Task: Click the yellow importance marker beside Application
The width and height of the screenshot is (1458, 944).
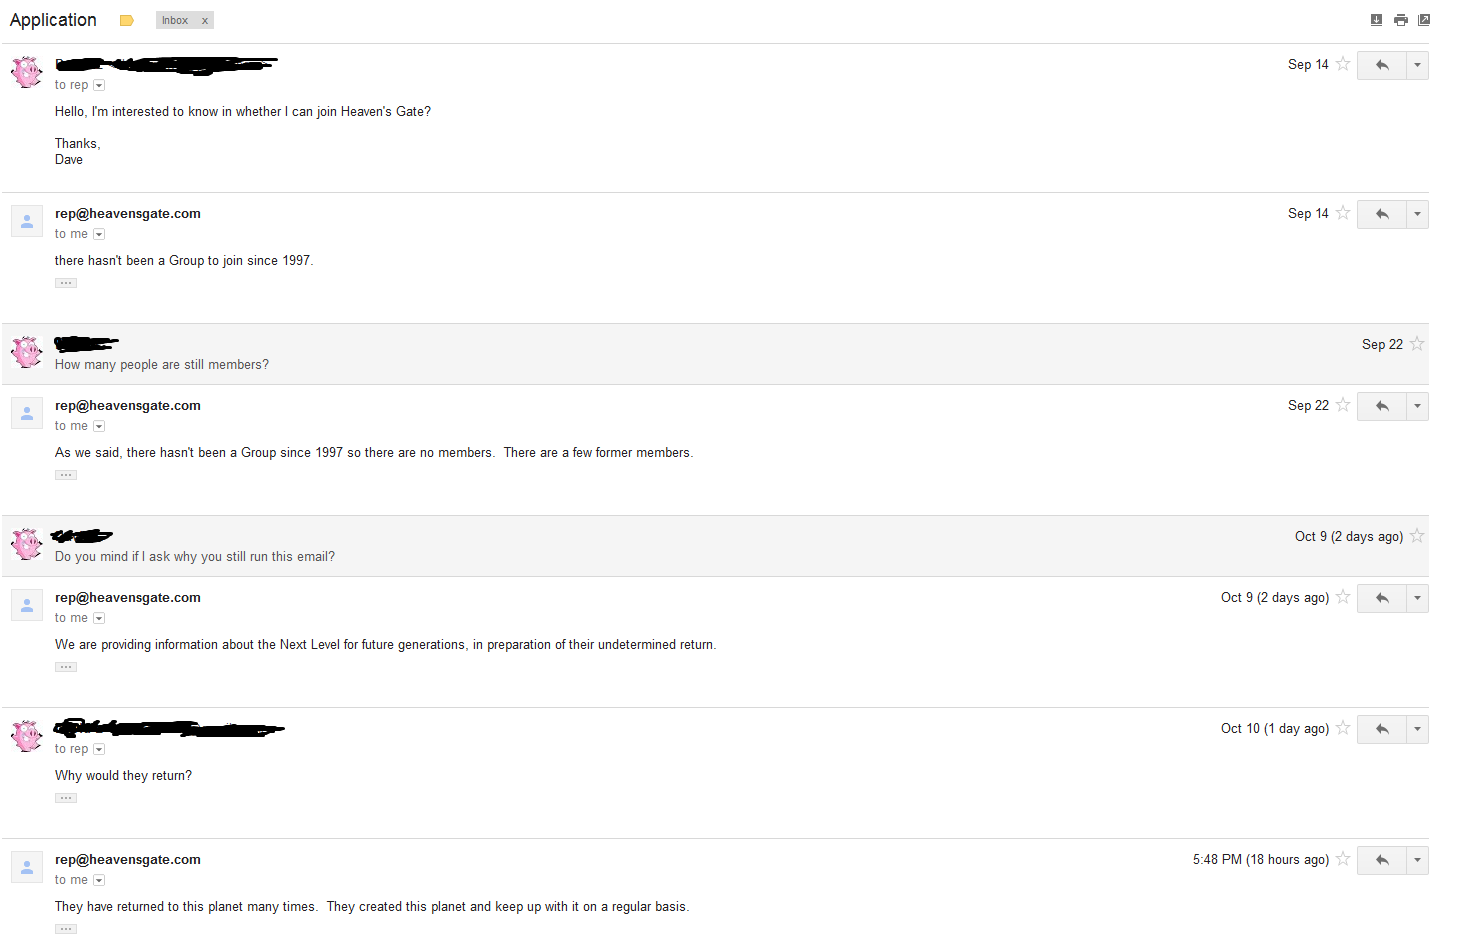Action: click(x=126, y=20)
